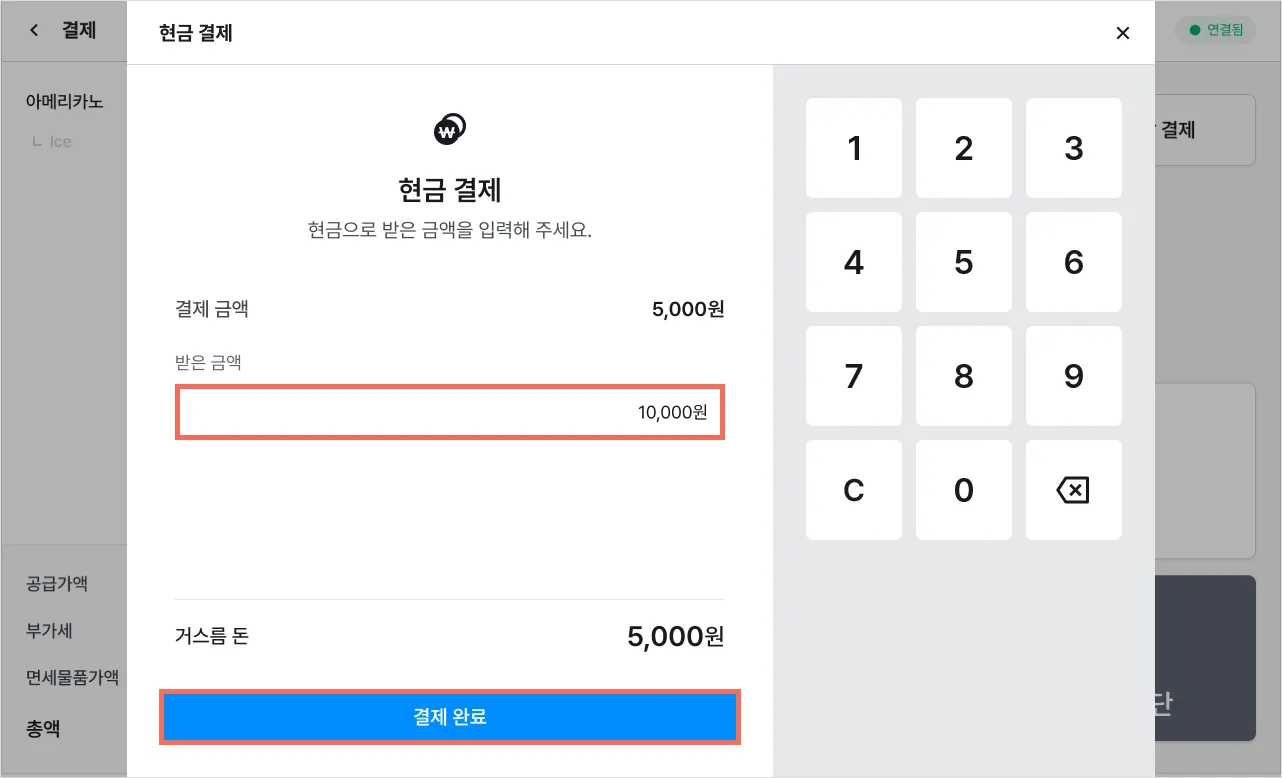This screenshot has height=778, width=1282.
Task: Hit the 8 key
Action: coord(963,376)
